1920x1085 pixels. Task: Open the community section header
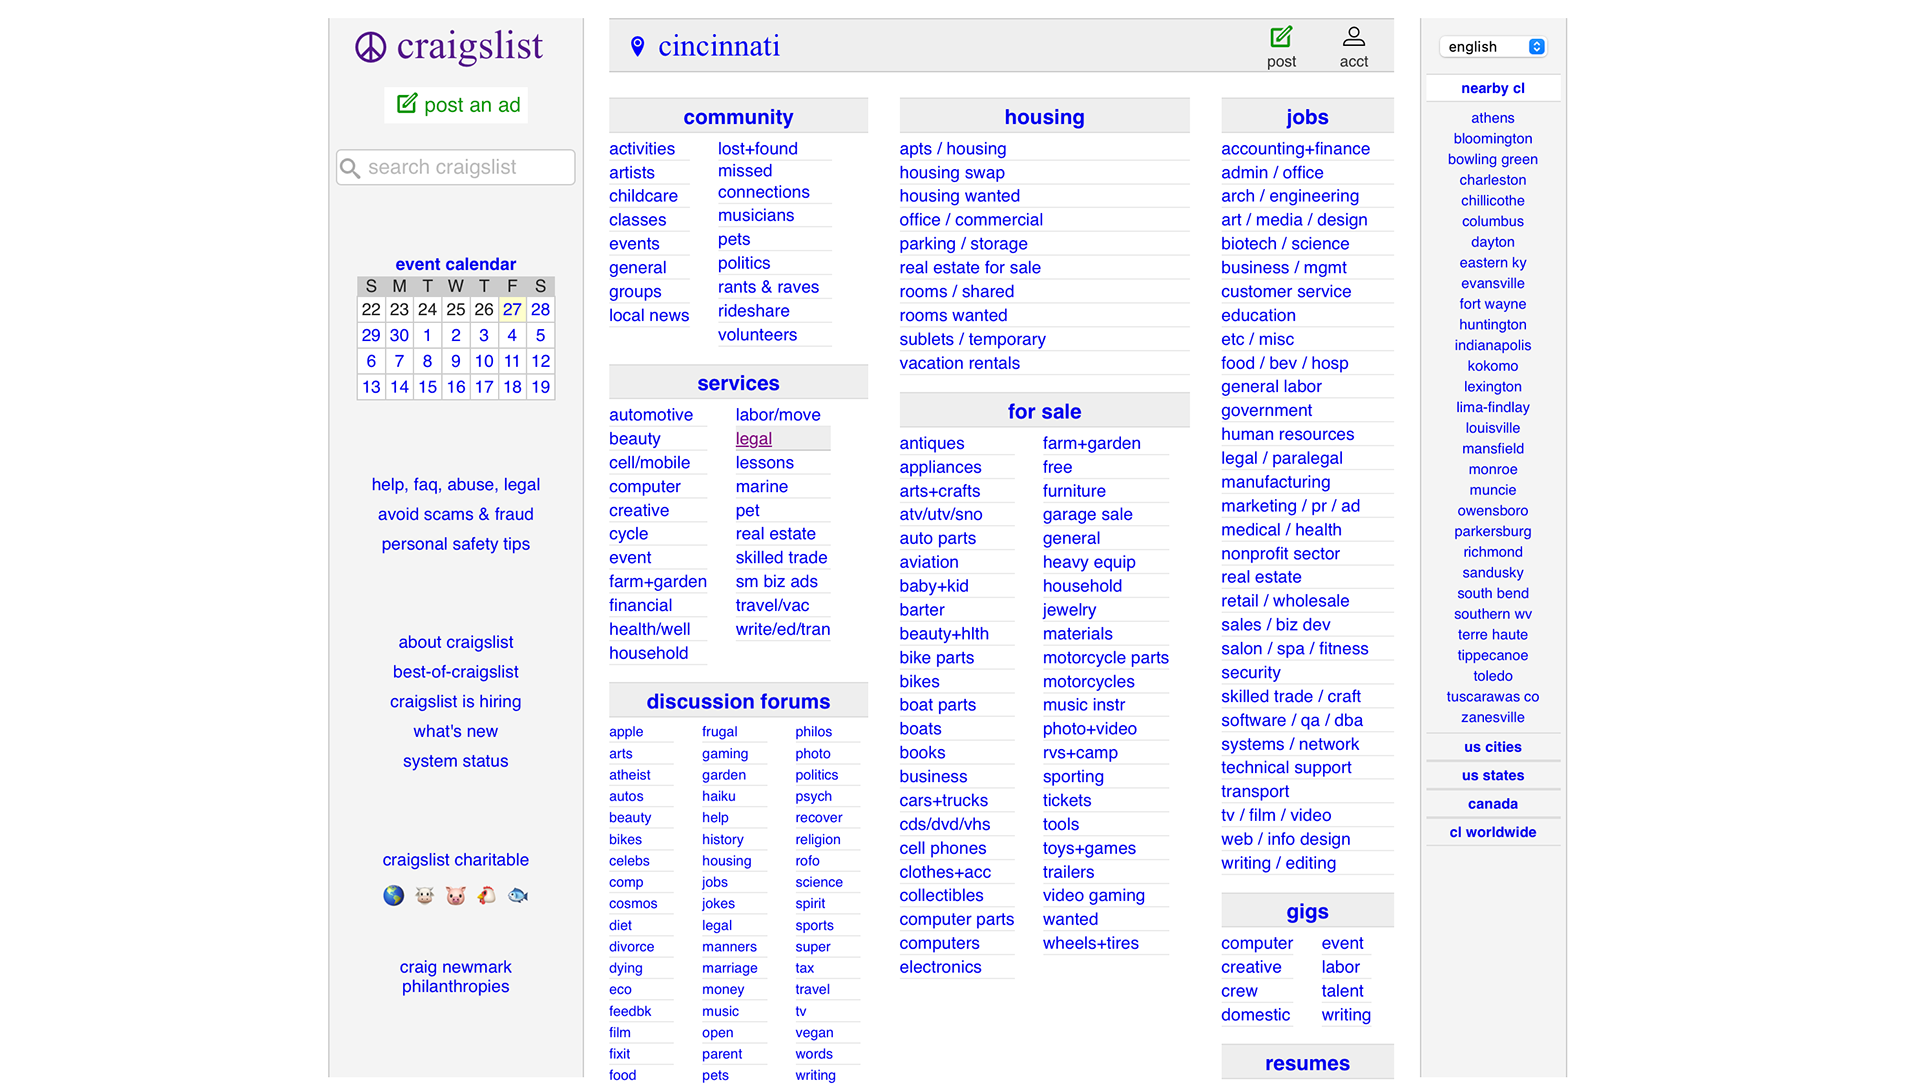click(738, 117)
